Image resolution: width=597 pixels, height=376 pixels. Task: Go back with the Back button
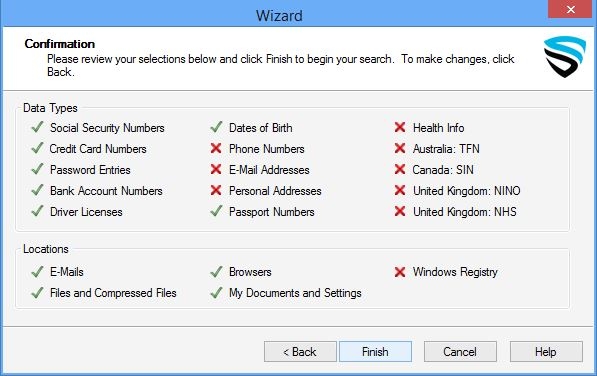click(x=300, y=351)
